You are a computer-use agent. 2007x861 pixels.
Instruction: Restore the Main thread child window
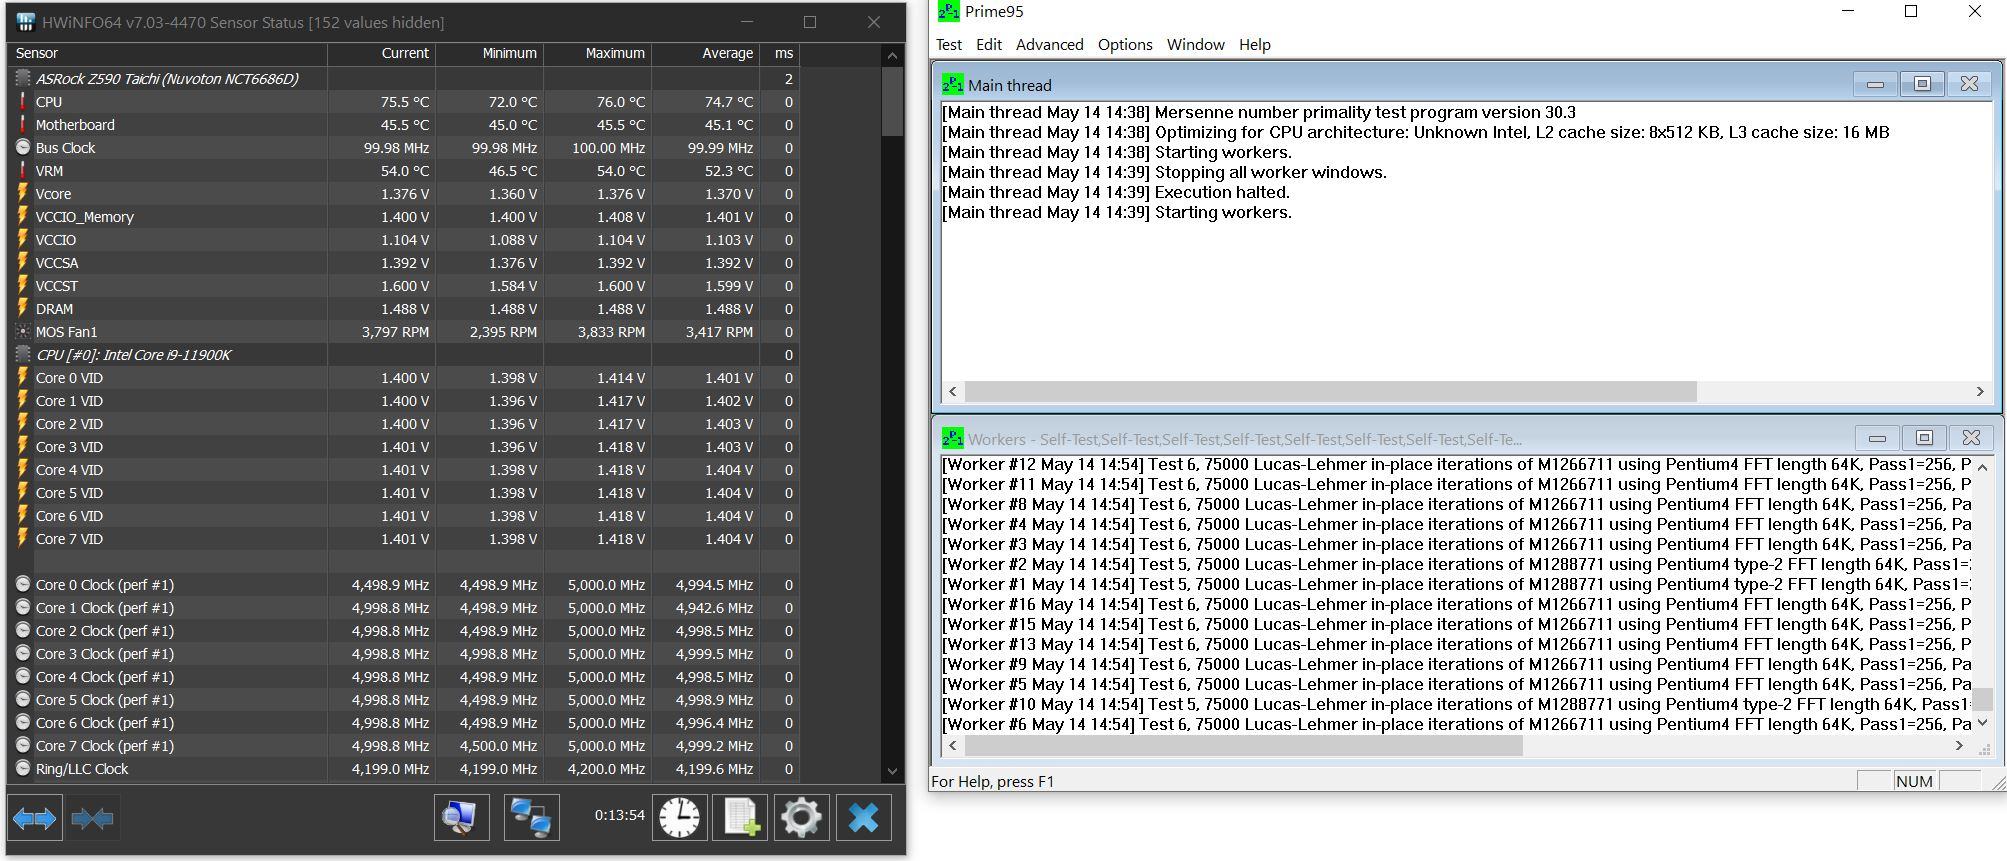tap(1922, 84)
